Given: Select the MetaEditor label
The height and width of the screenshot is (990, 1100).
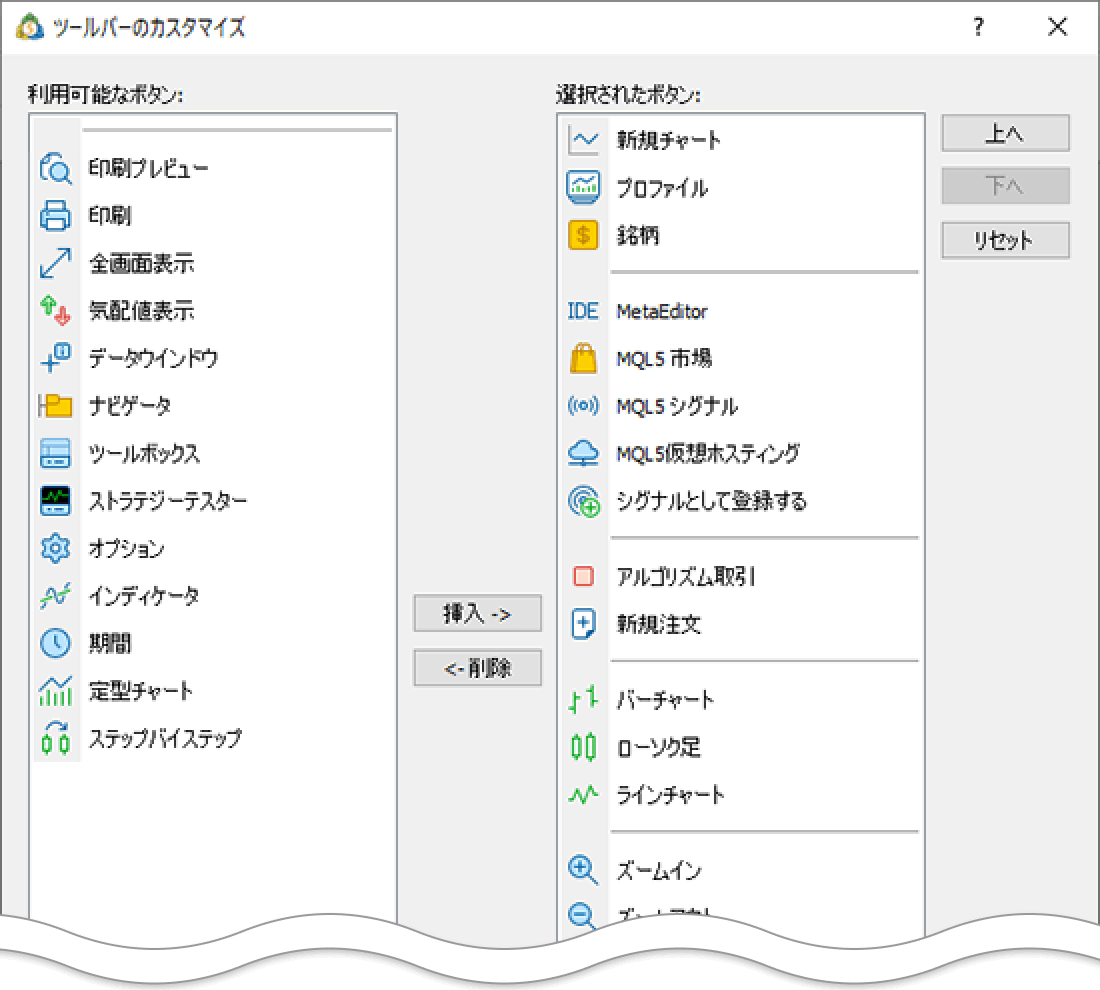Looking at the screenshot, I should [x=662, y=311].
